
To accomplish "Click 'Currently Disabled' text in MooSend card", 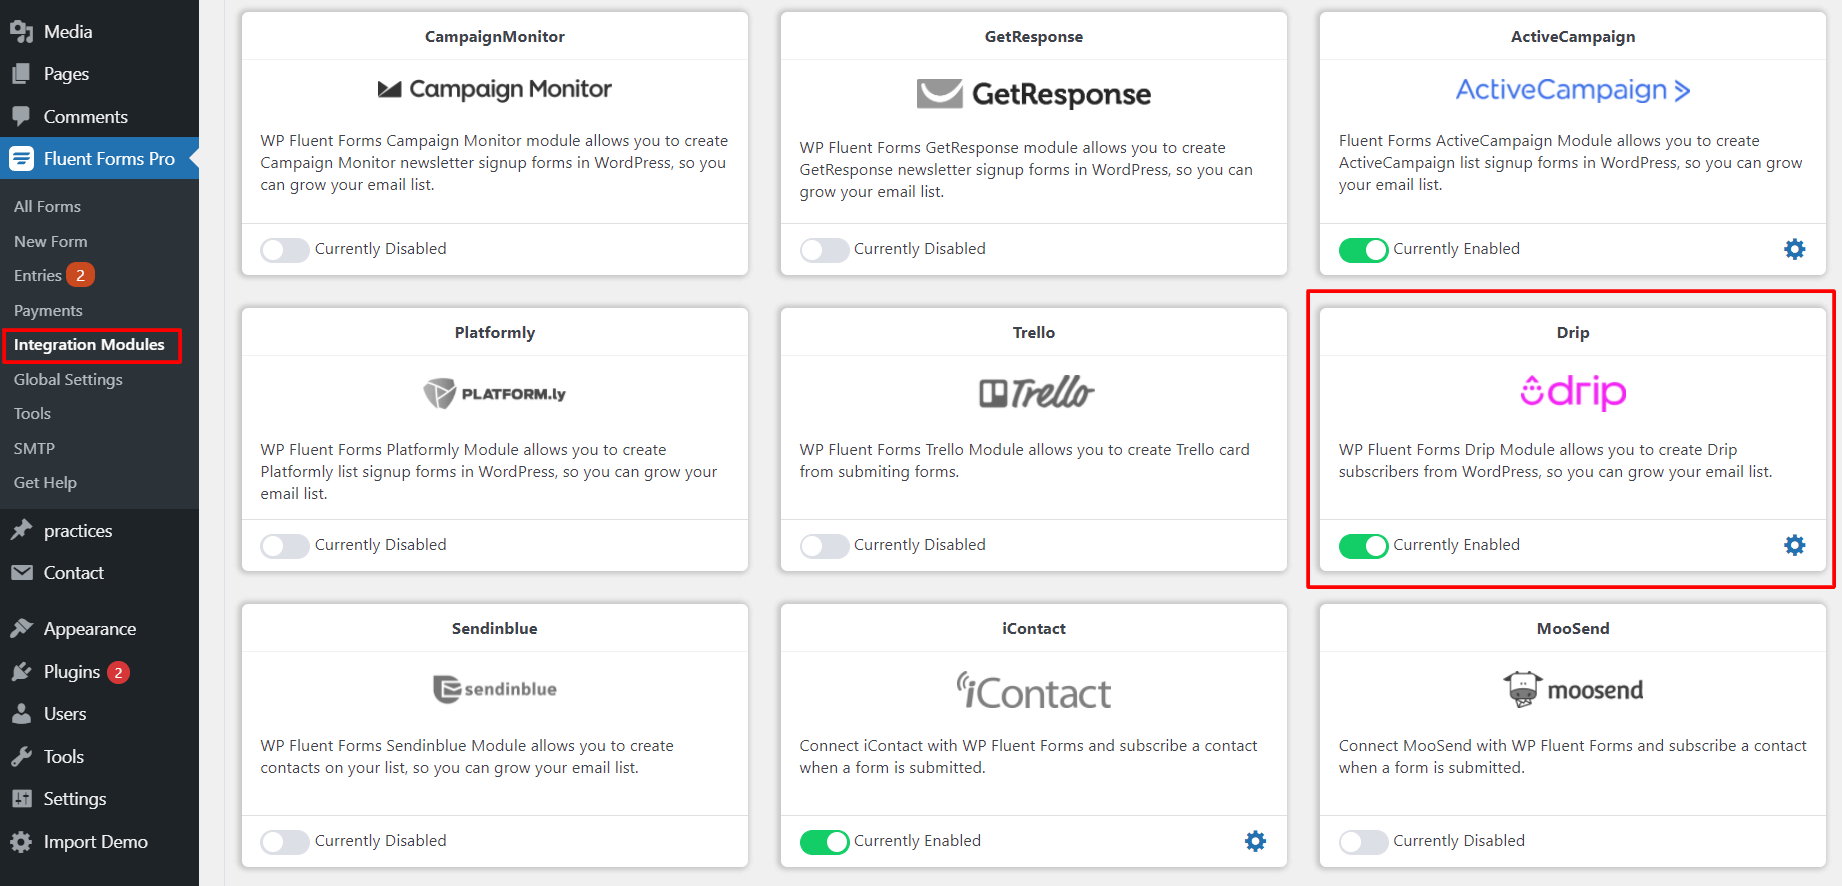I will (x=1459, y=841).
